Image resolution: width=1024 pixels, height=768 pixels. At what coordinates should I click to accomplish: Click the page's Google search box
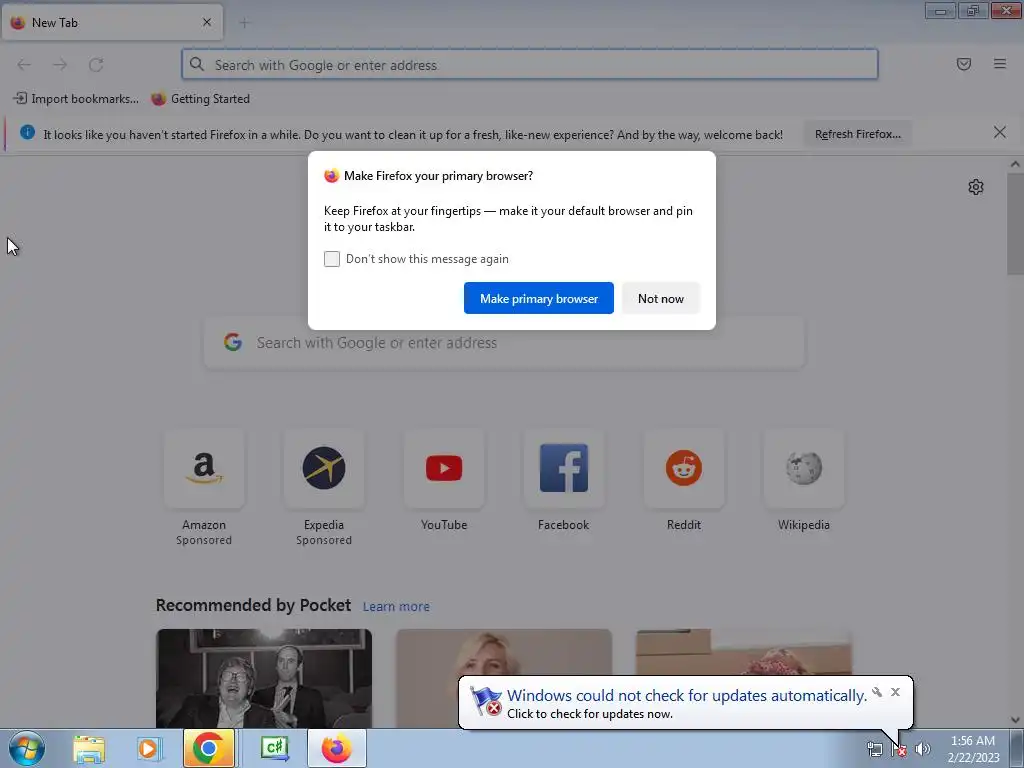(504, 343)
